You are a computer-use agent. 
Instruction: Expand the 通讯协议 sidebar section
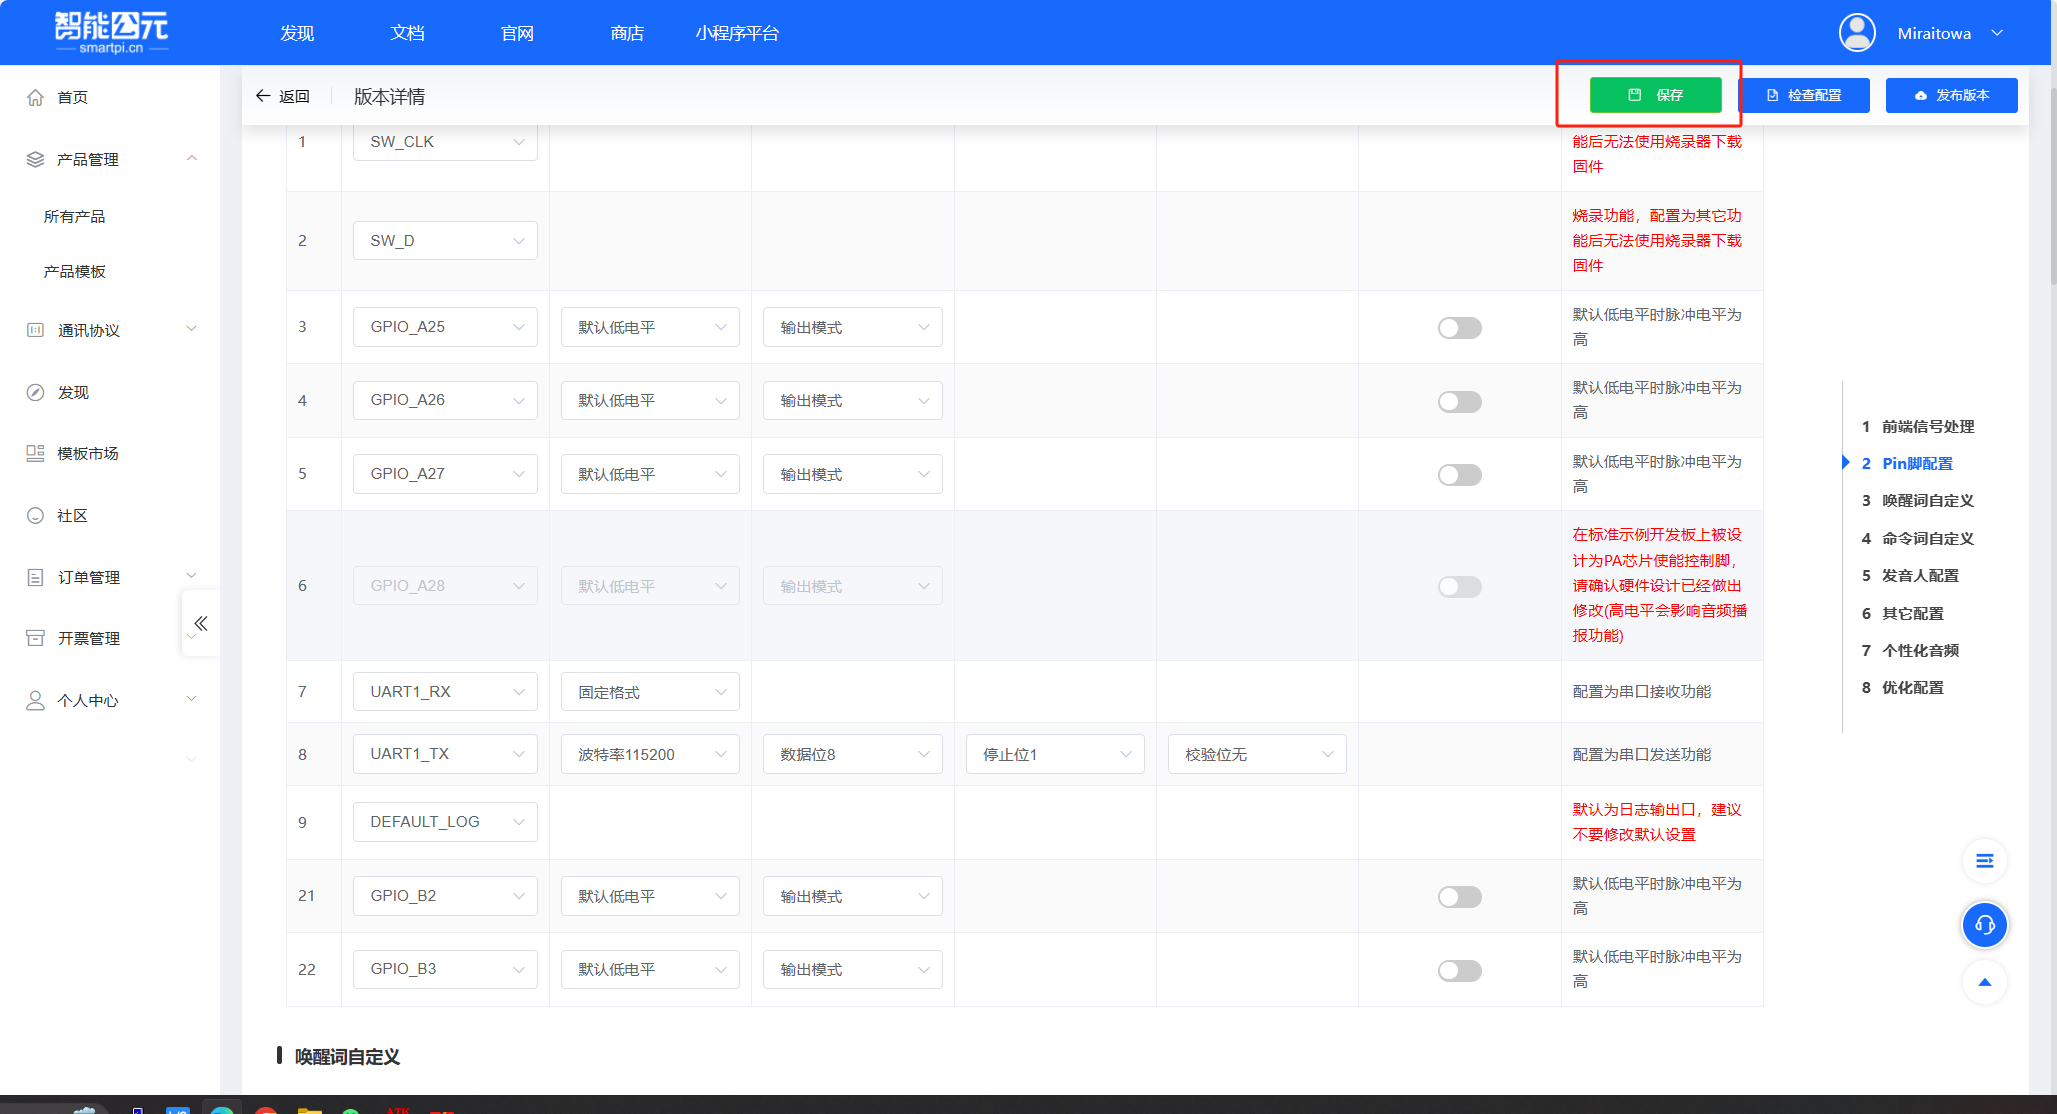tap(192, 329)
